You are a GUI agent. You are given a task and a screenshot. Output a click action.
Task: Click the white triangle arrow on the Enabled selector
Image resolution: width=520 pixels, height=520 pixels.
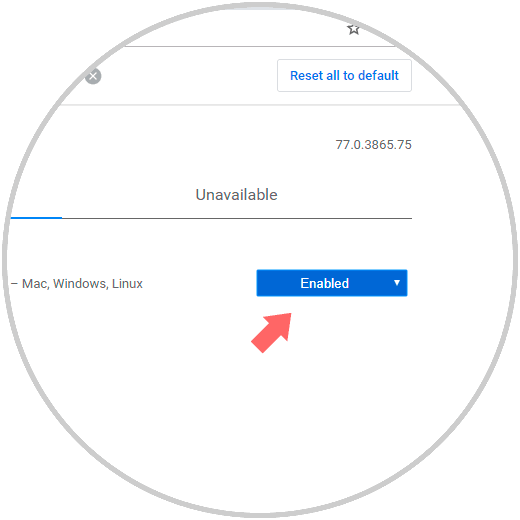pyautogui.click(x=397, y=283)
